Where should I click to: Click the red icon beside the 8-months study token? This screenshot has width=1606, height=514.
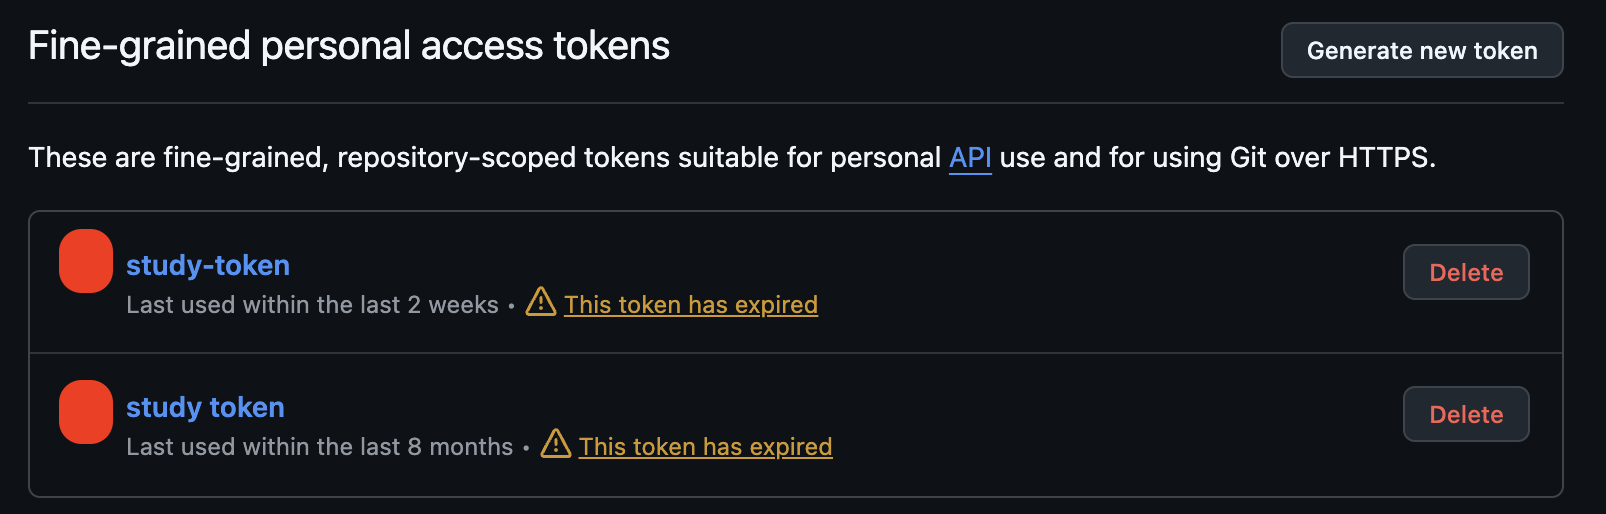pyautogui.click(x=86, y=411)
